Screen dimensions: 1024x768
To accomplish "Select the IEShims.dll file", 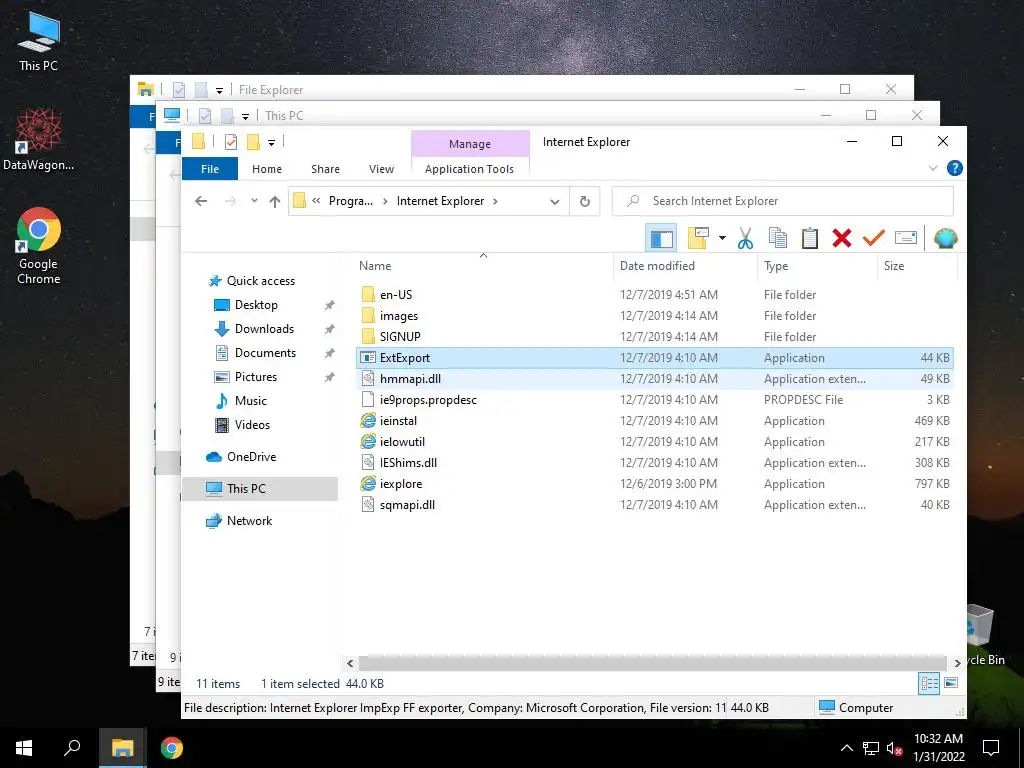I will [655, 462].
